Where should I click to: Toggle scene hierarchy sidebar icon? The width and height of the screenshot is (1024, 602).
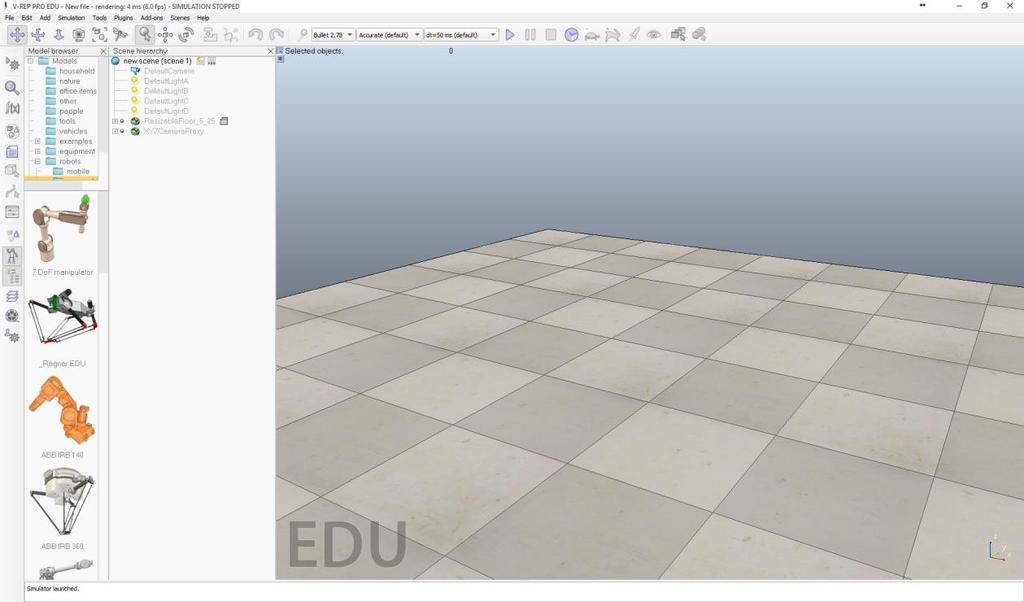click(12, 276)
